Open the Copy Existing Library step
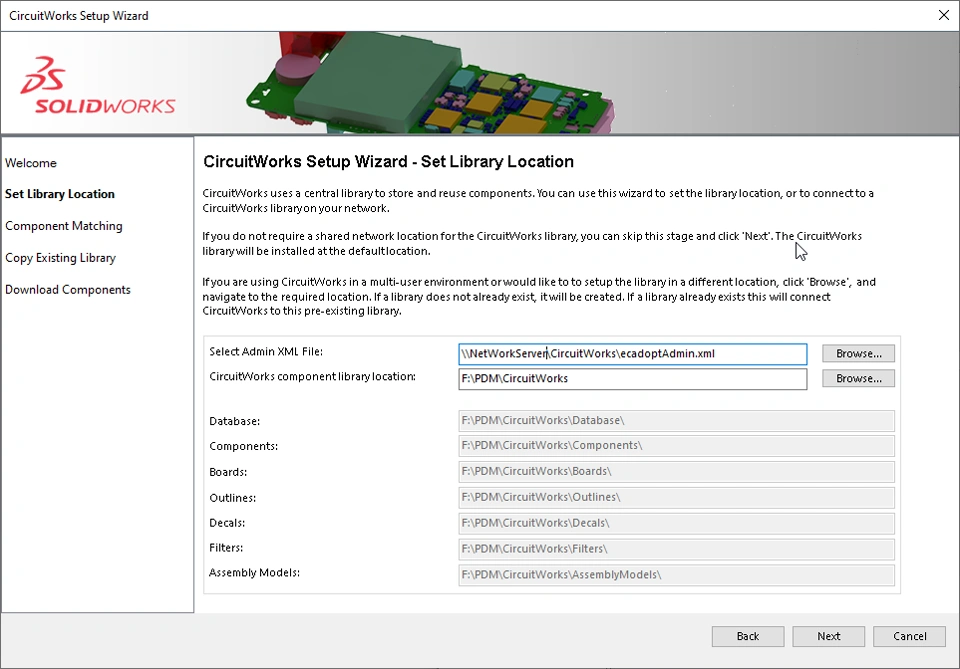This screenshot has height=669, width=960. pyautogui.click(x=60, y=258)
